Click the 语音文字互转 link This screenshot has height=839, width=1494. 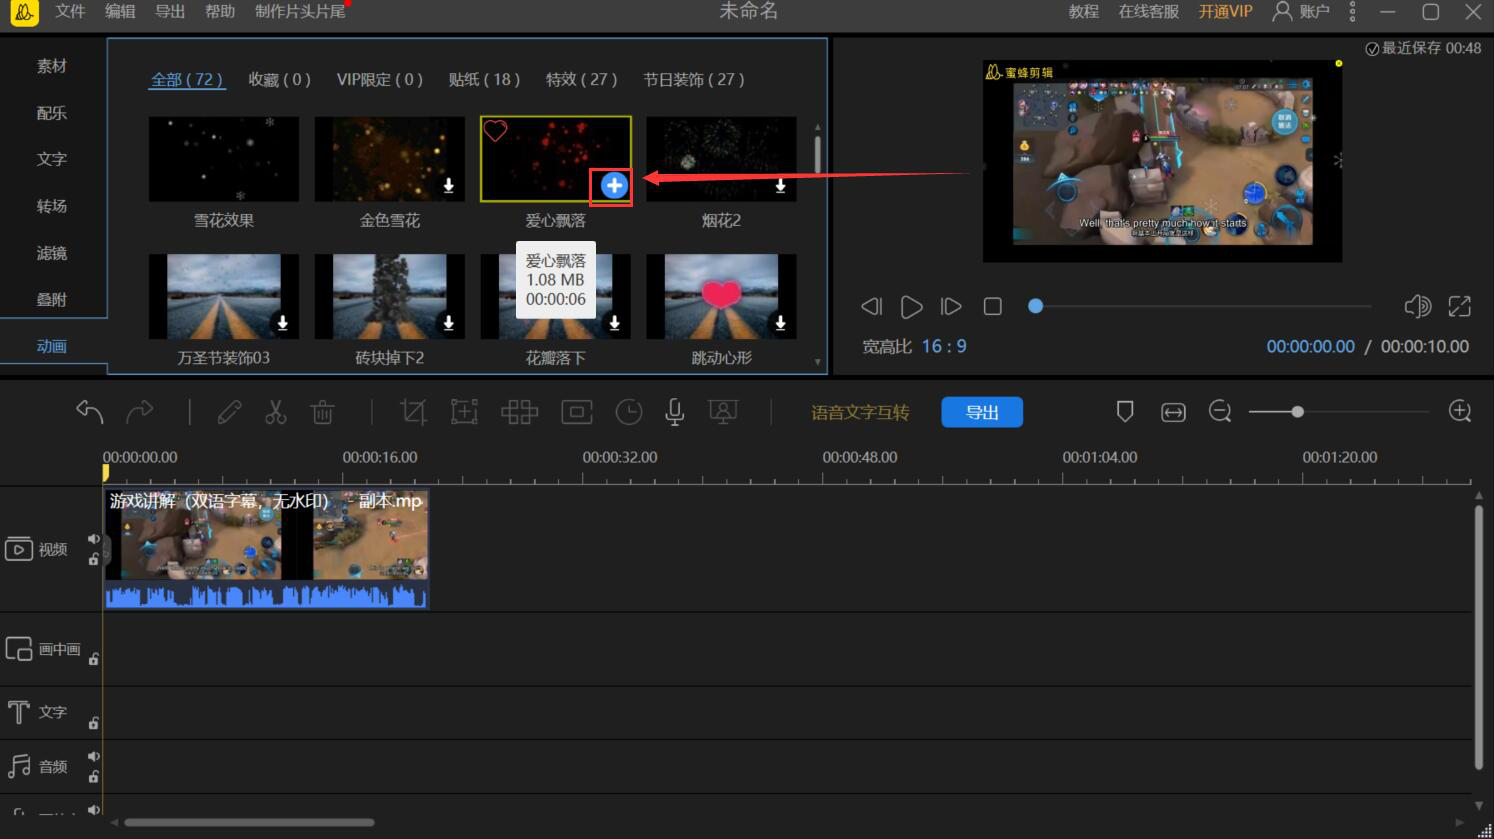click(x=860, y=412)
